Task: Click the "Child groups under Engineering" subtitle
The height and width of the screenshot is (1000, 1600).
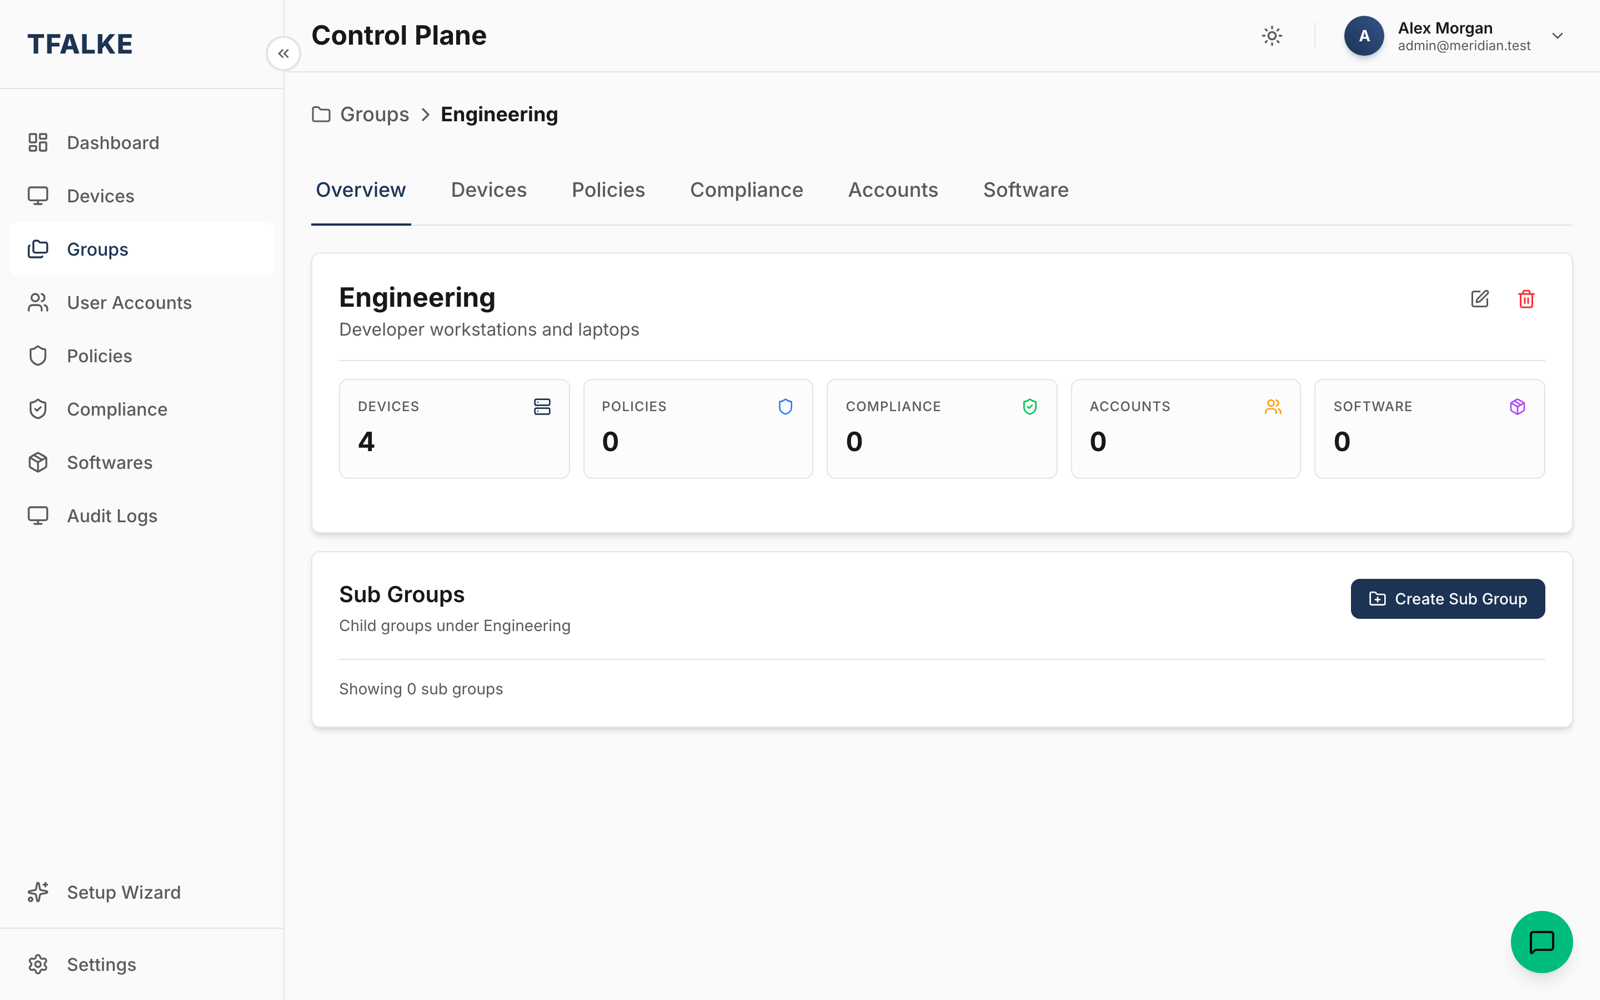Action: point(455,626)
